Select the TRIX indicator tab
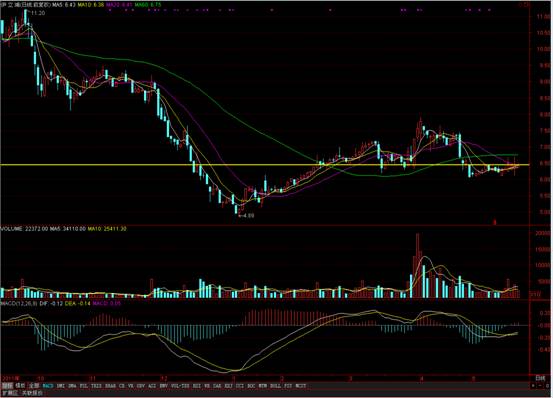 [x=96, y=386]
